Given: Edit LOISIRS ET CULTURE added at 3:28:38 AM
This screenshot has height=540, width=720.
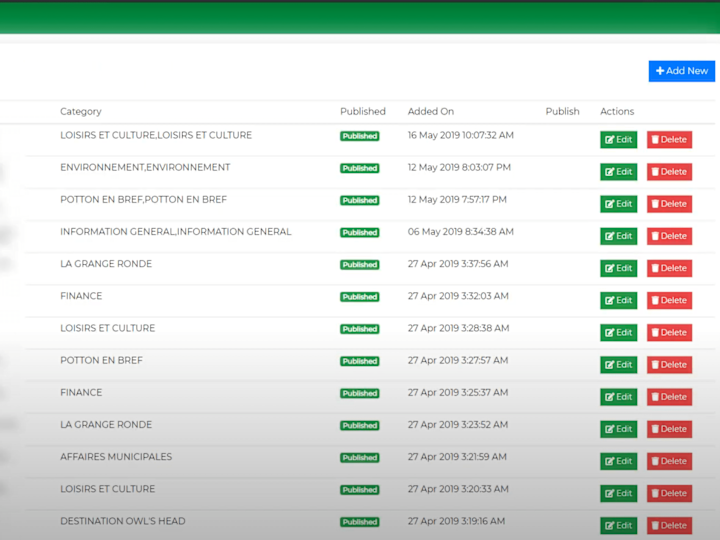Looking at the screenshot, I should pos(619,332).
